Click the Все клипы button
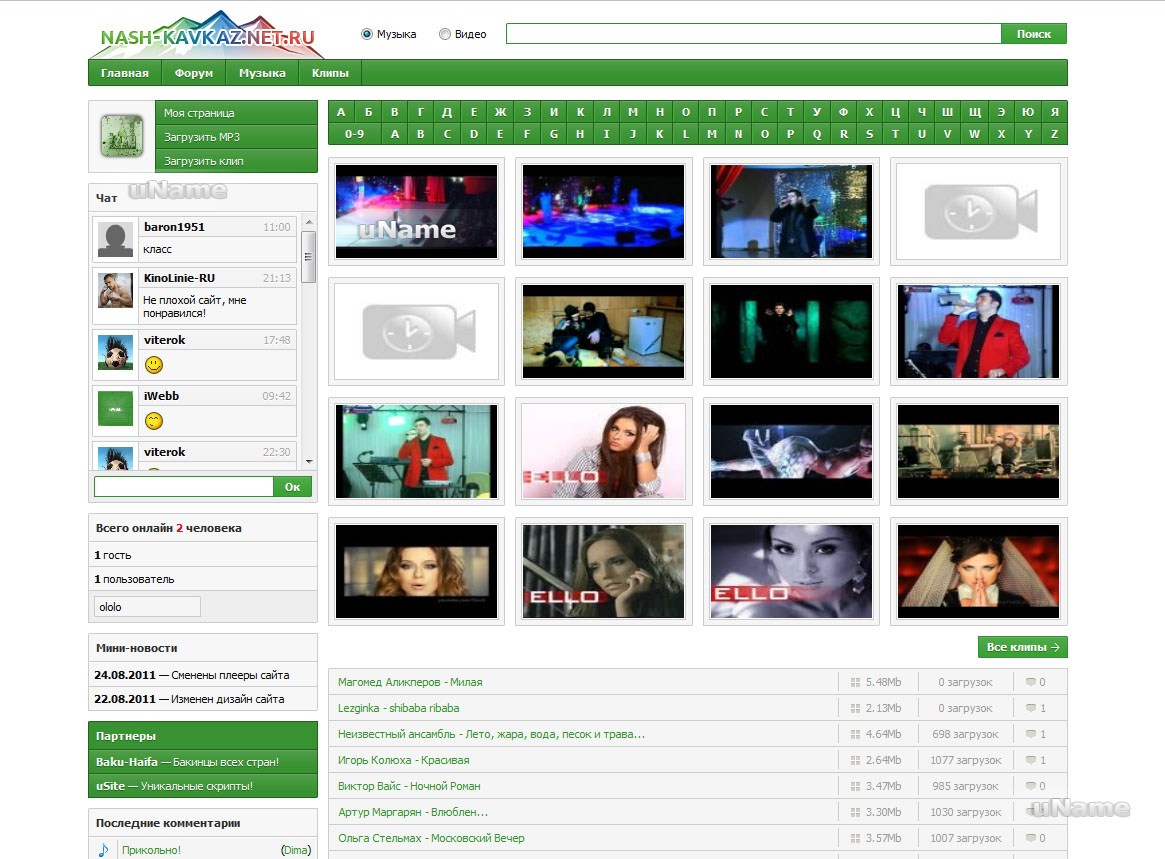 coord(1022,647)
